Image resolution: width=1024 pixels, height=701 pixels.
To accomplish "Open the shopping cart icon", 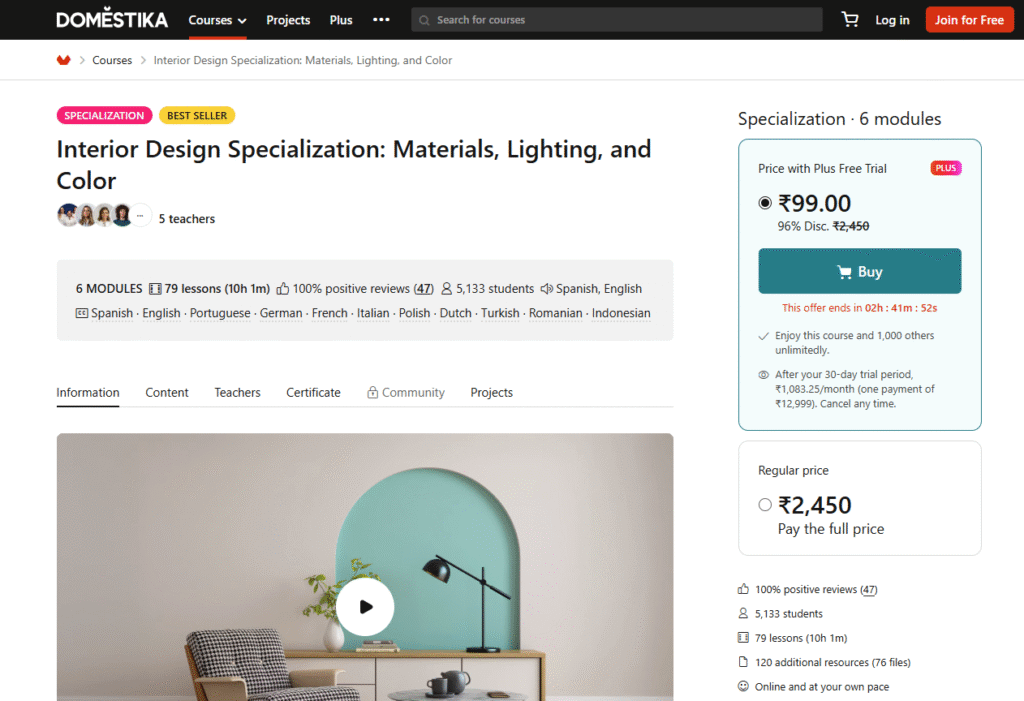I will coord(850,20).
